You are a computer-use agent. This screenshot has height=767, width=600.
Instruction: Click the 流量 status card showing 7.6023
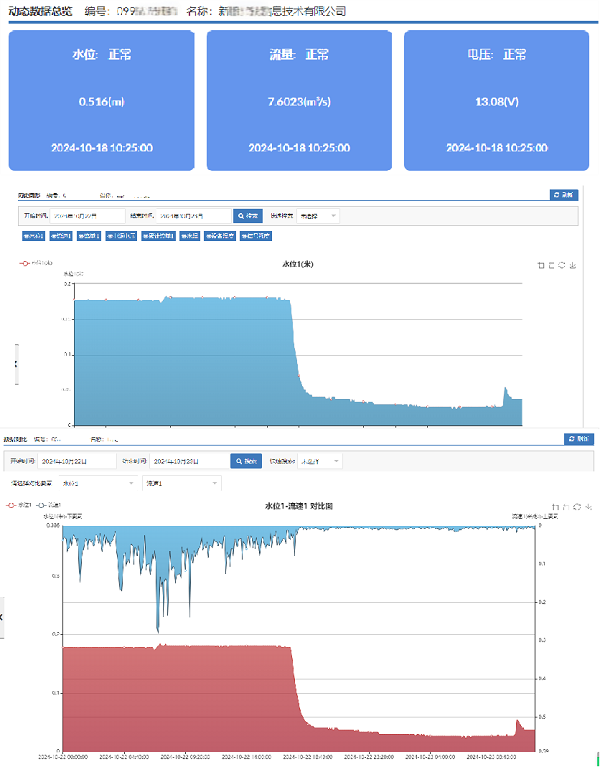(299, 100)
